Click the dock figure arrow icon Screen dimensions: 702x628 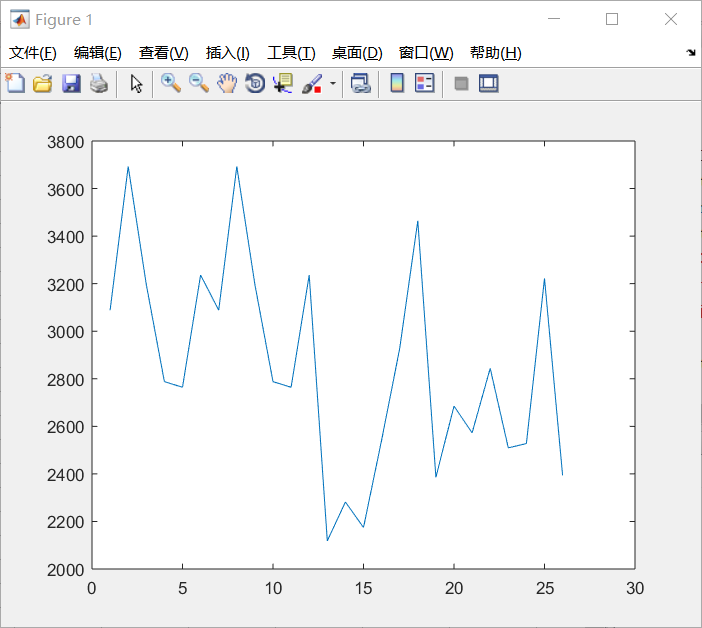coord(690,53)
